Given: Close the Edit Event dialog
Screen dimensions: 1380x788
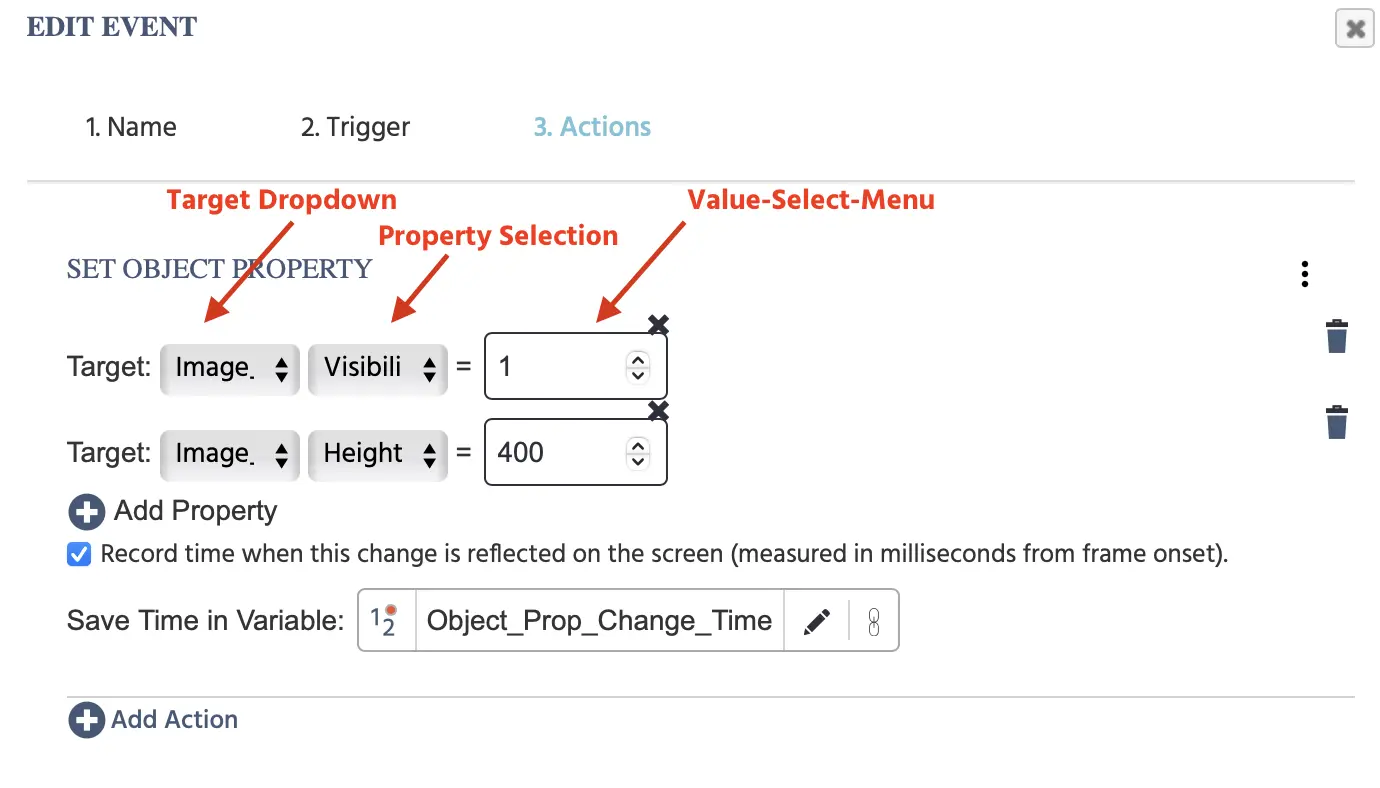Looking at the screenshot, I should [1355, 29].
